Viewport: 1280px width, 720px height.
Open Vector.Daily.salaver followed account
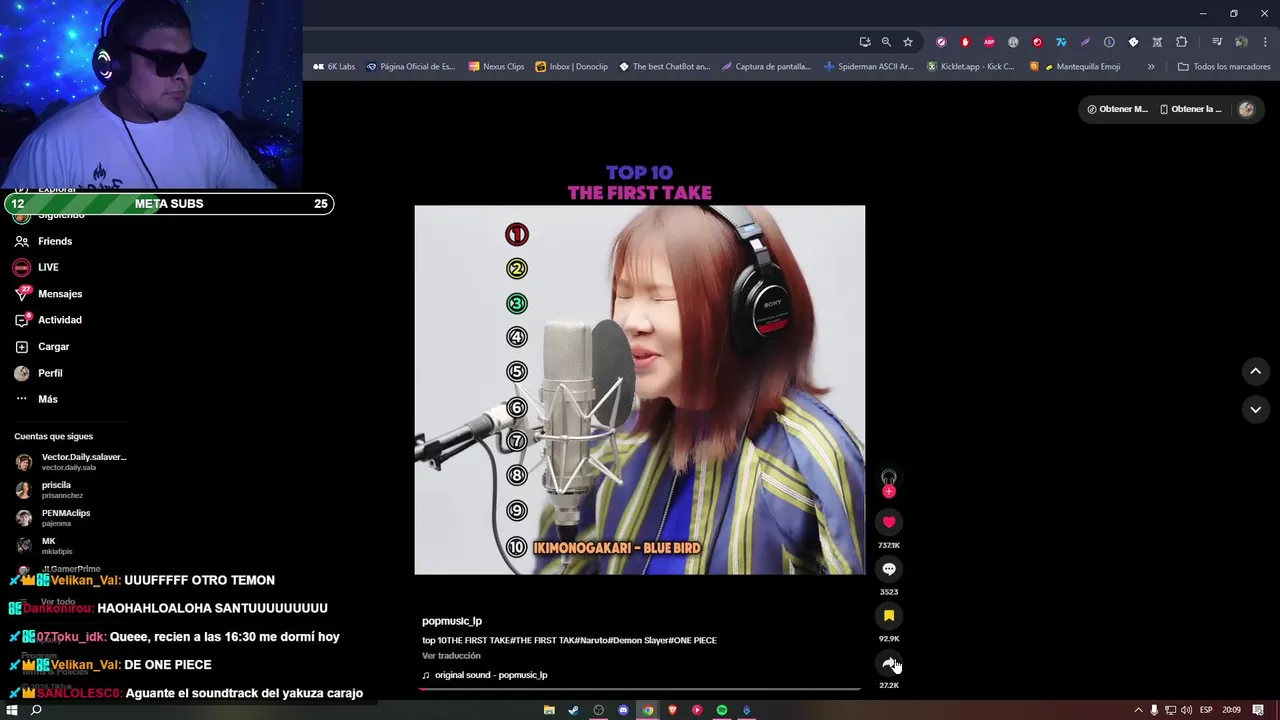[71, 462]
